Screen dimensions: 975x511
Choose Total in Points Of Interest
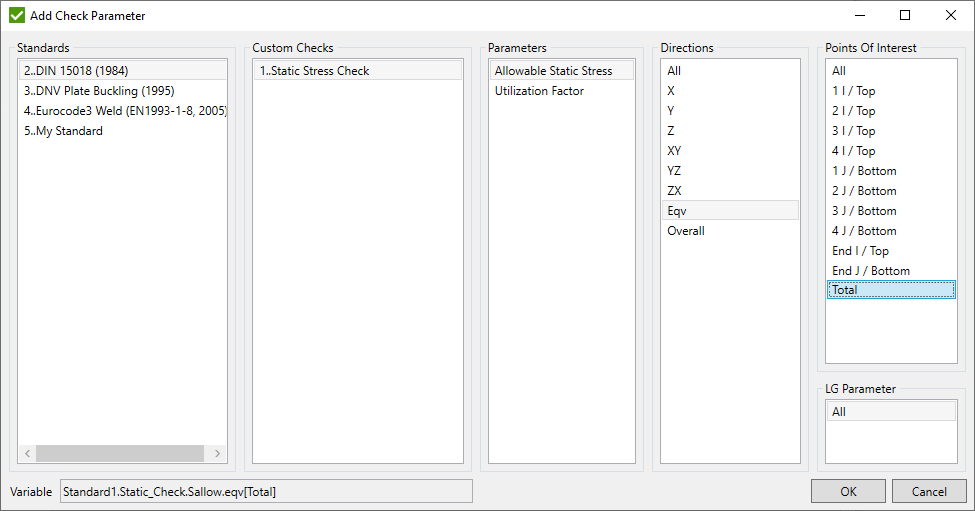click(x=845, y=290)
